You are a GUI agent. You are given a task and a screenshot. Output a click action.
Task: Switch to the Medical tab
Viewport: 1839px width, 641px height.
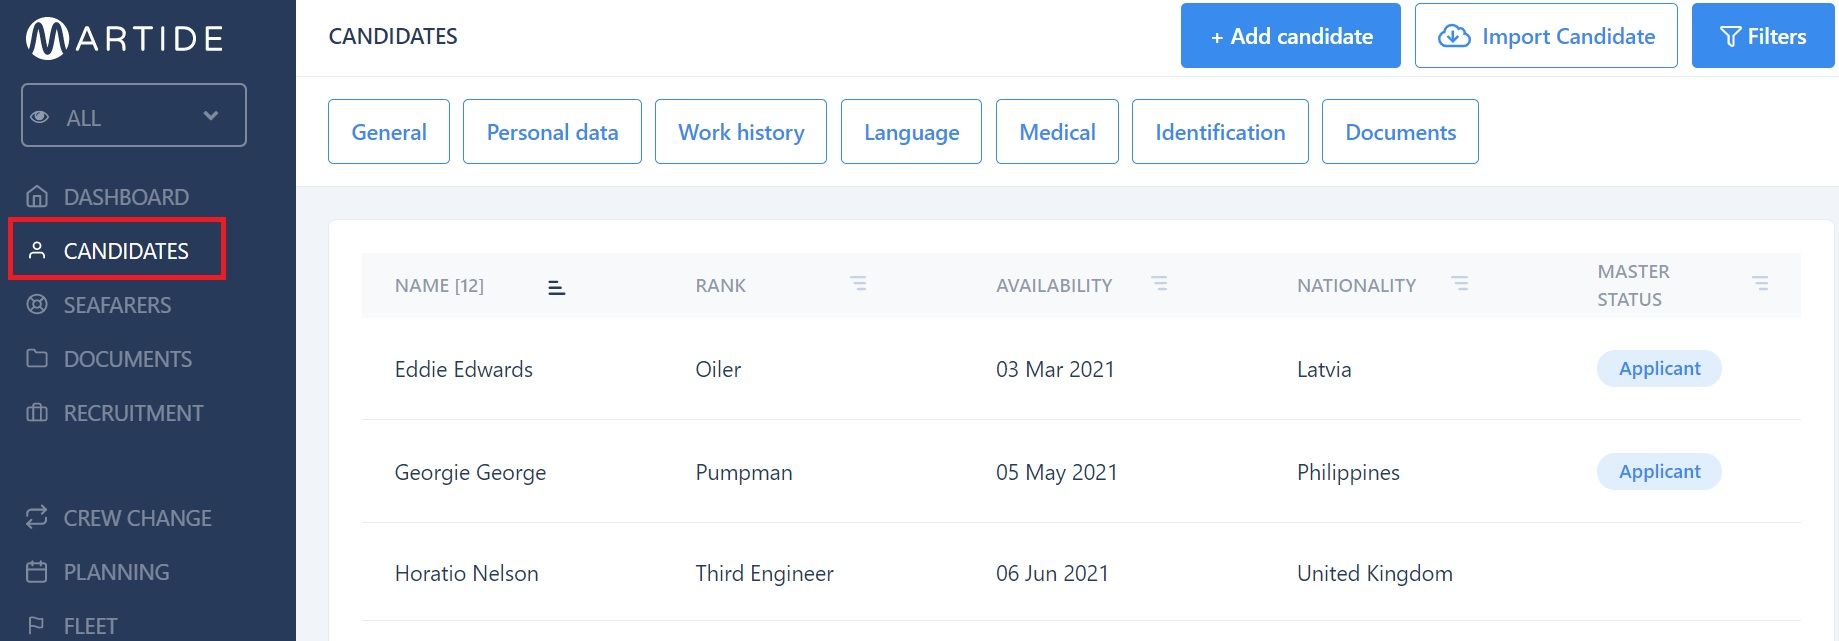coord(1057,131)
